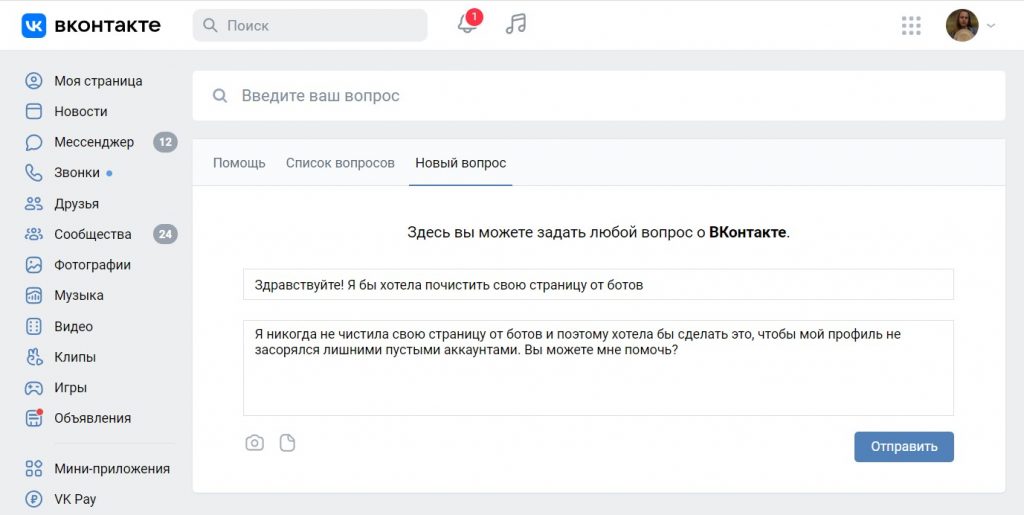Go to Новости link
Screen dimensions: 1024x515
click(x=80, y=112)
